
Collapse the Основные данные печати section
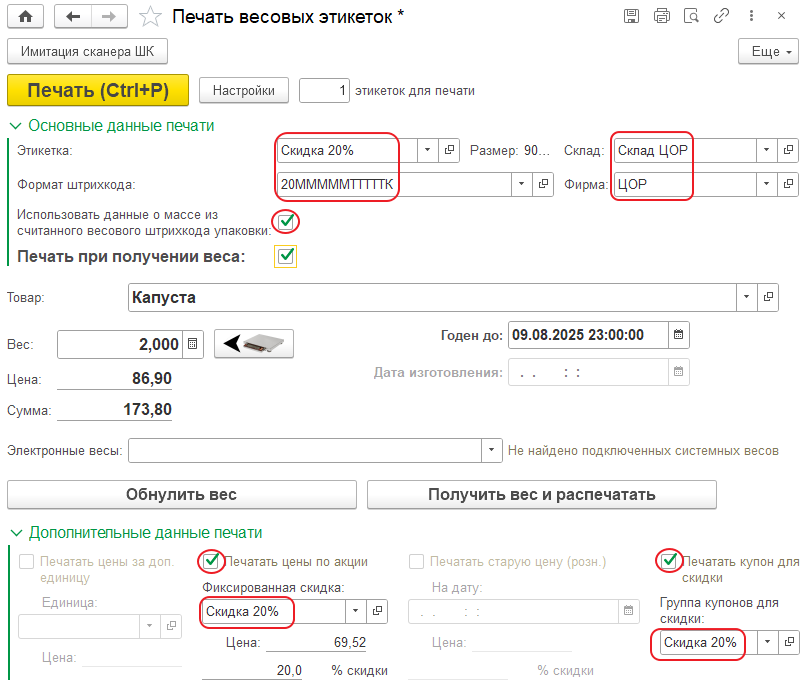[x=16, y=126]
